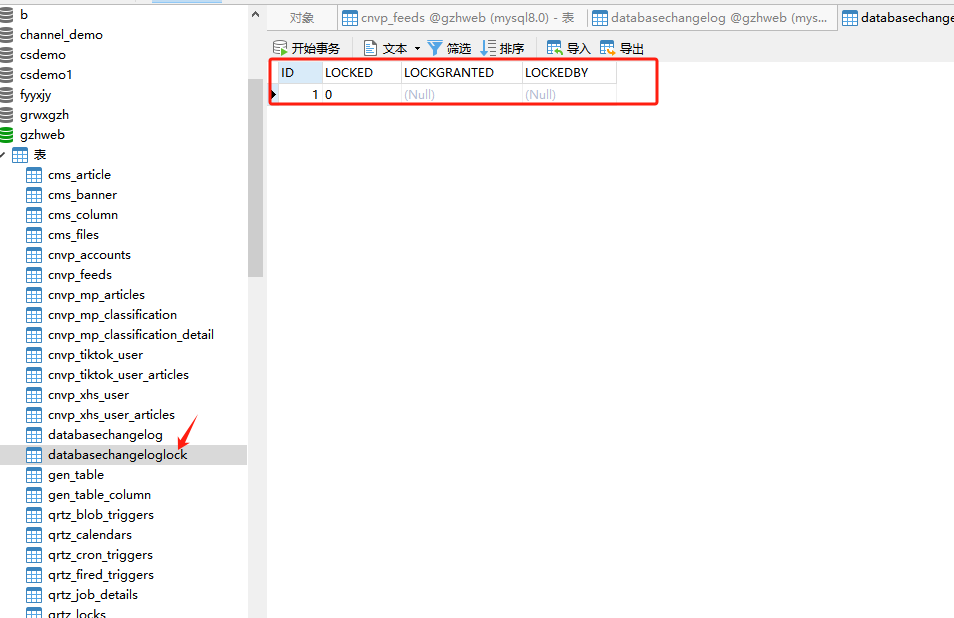
Task: Click the channel_demo database icon
Action: point(8,35)
